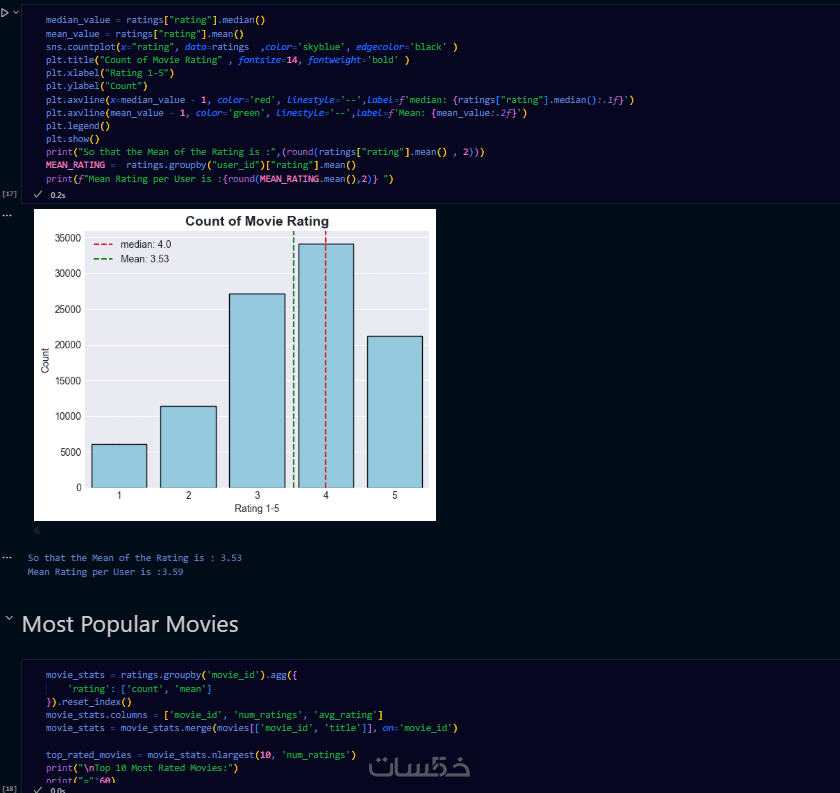Click the 'Top 10 Most Rated Movies' print line
Viewport: 840px width, 793px height.
[x=142, y=768]
